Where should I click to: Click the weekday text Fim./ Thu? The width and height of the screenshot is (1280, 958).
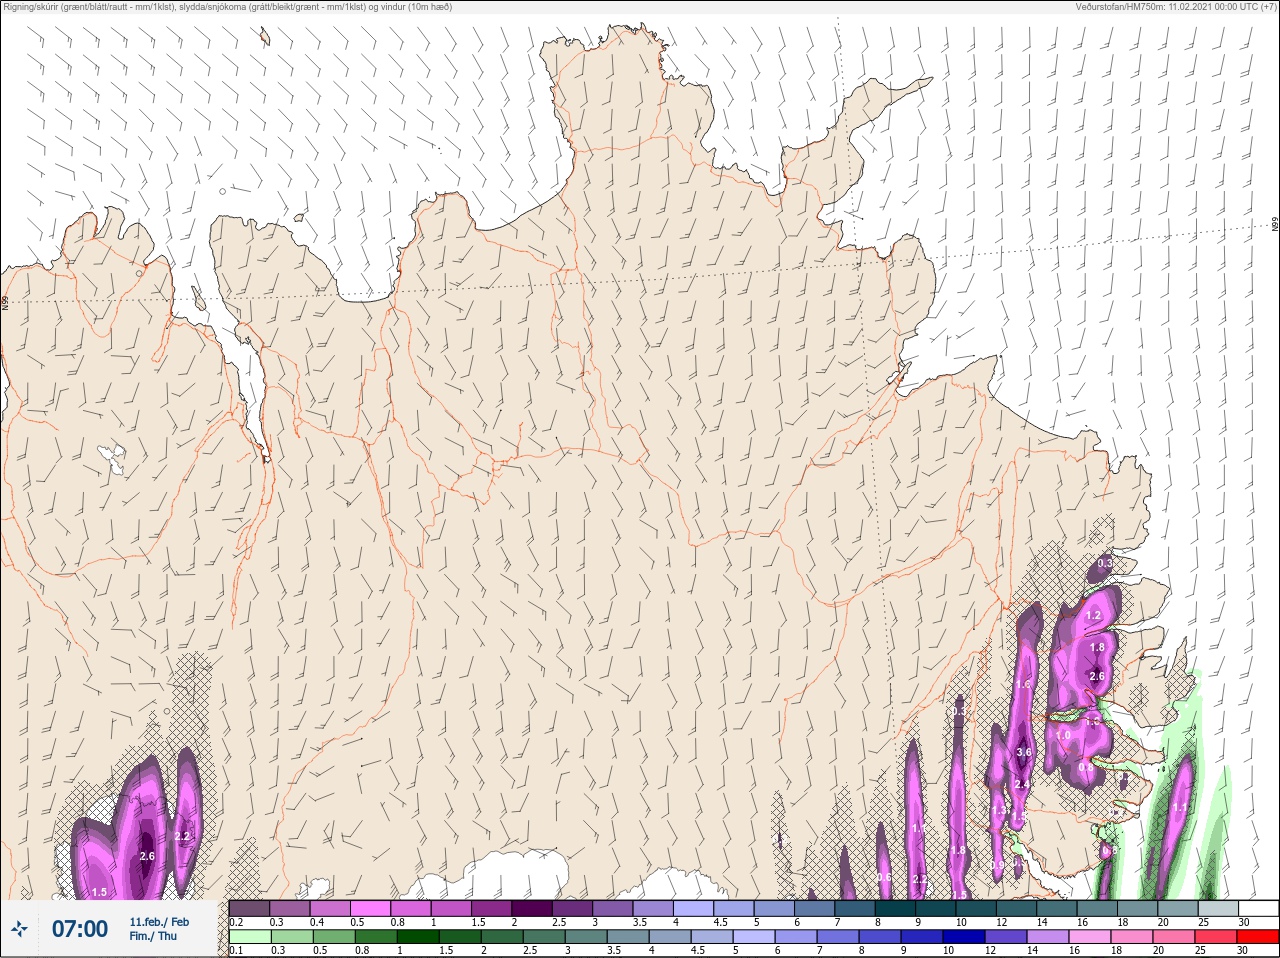coord(153,936)
